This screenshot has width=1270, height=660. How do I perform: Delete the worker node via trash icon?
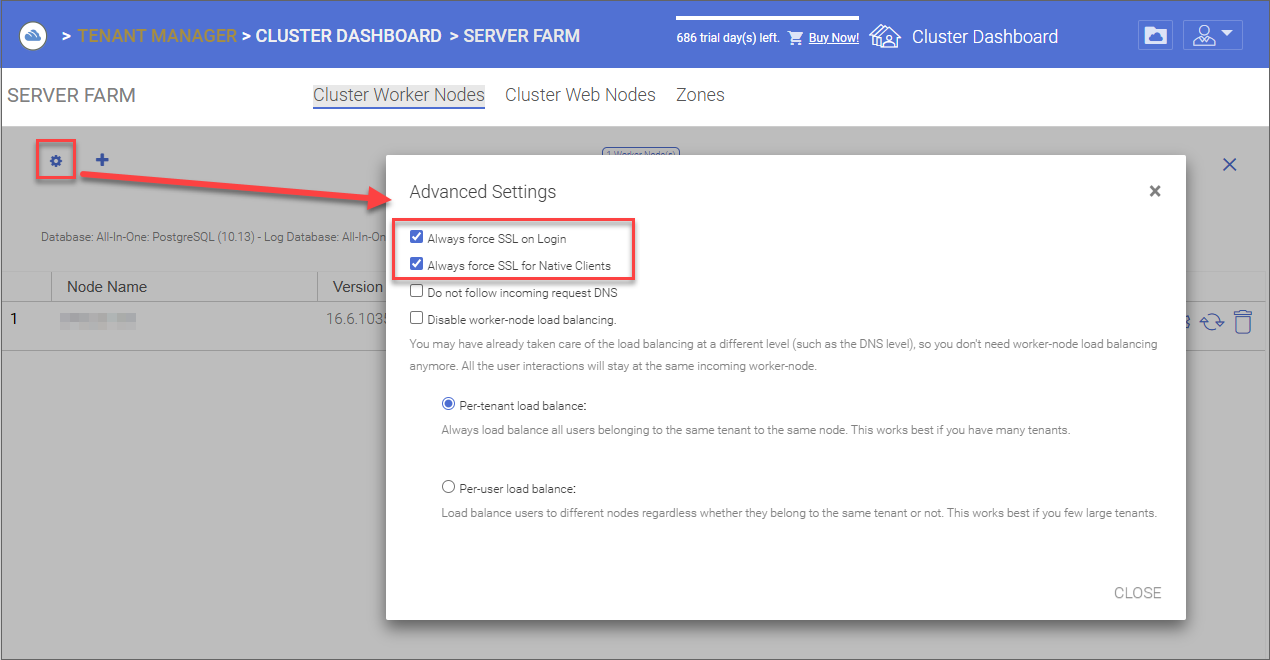pyautogui.click(x=1242, y=322)
